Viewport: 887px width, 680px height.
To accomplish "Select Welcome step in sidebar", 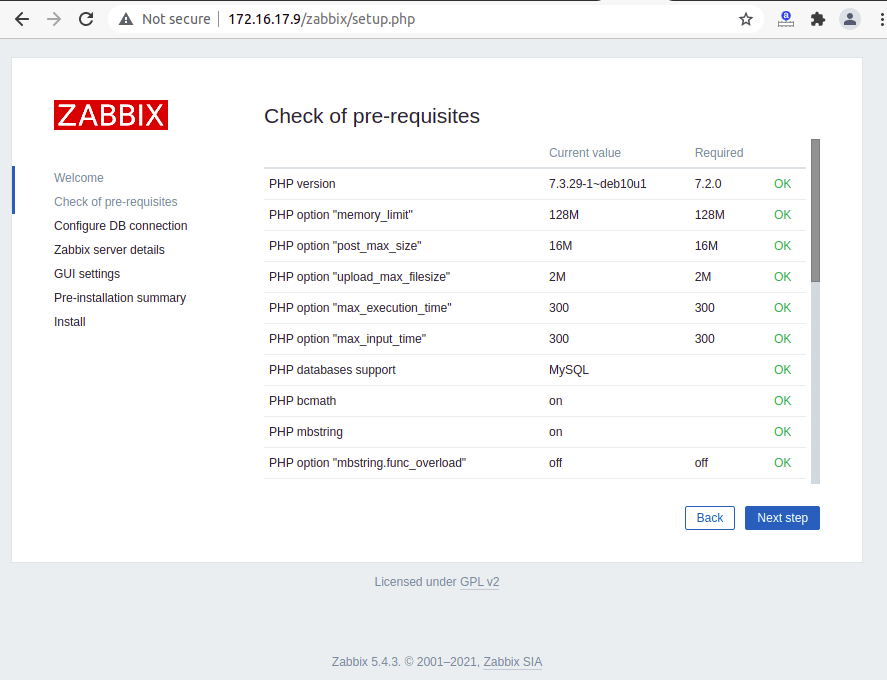I will pos(79,178).
